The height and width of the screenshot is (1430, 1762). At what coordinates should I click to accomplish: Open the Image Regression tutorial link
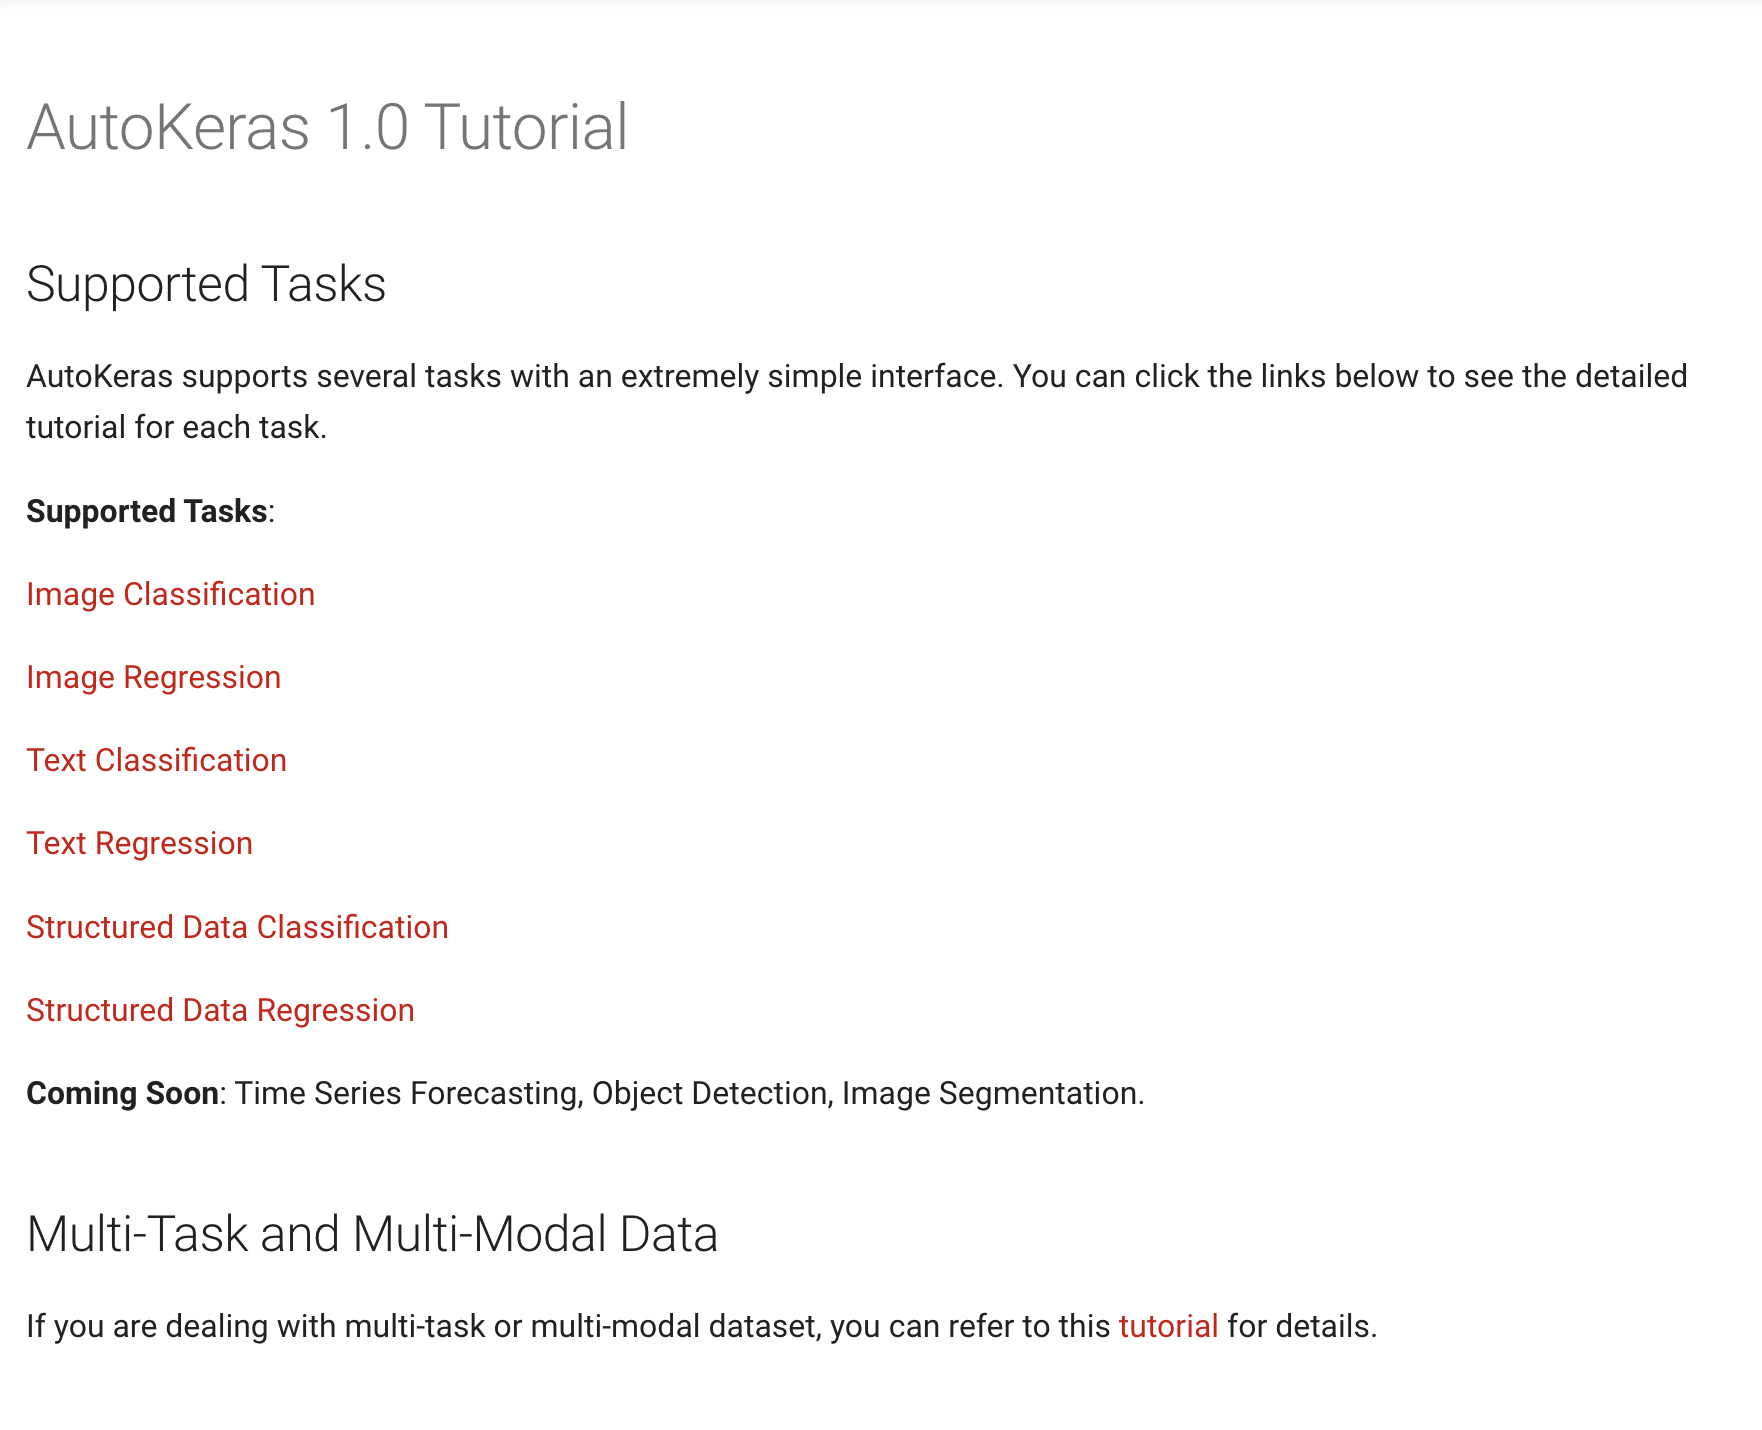click(x=154, y=678)
